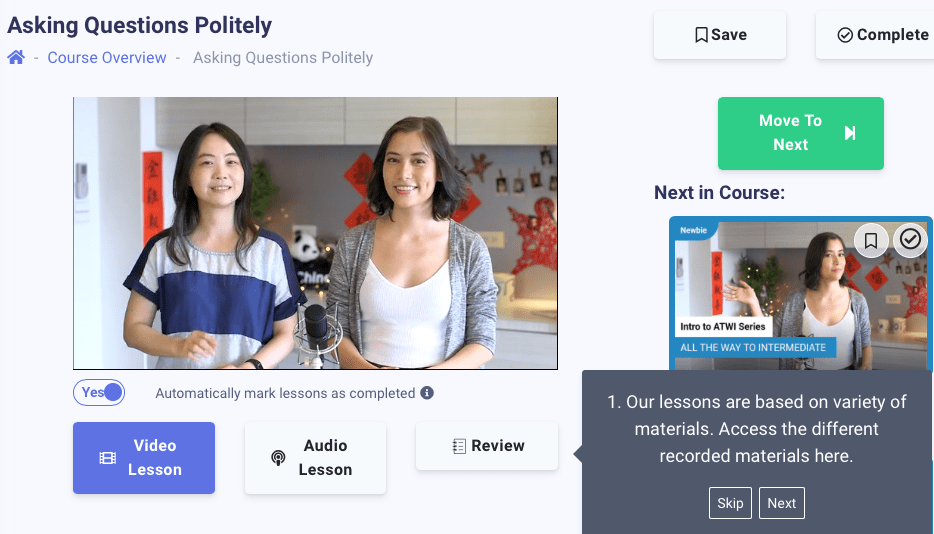
Task: Skip the onboarding tooltip tour
Action: pyautogui.click(x=730, y=503)
